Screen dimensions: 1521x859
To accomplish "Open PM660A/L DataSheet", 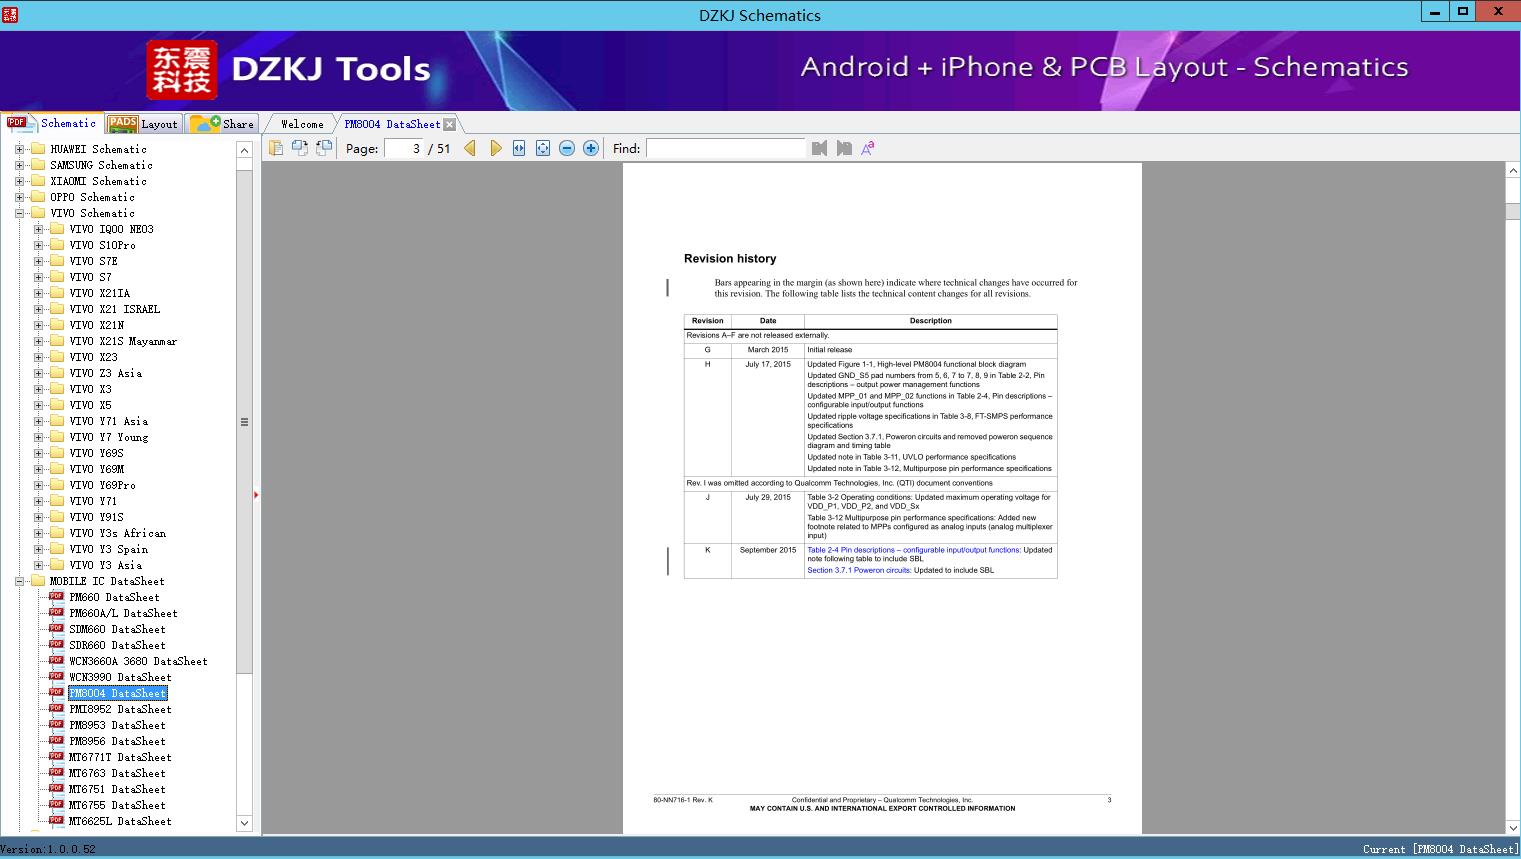I will point(123,613).
